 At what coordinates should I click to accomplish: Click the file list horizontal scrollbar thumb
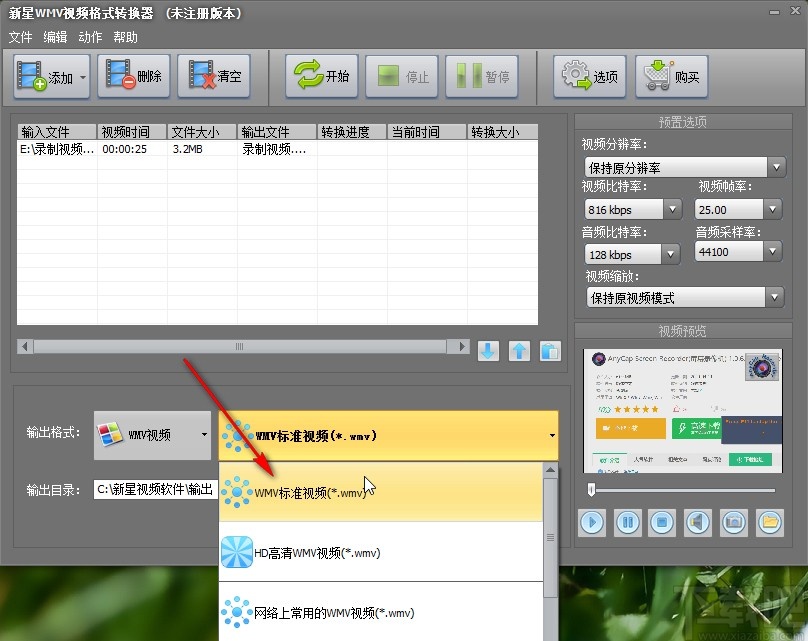240,346
